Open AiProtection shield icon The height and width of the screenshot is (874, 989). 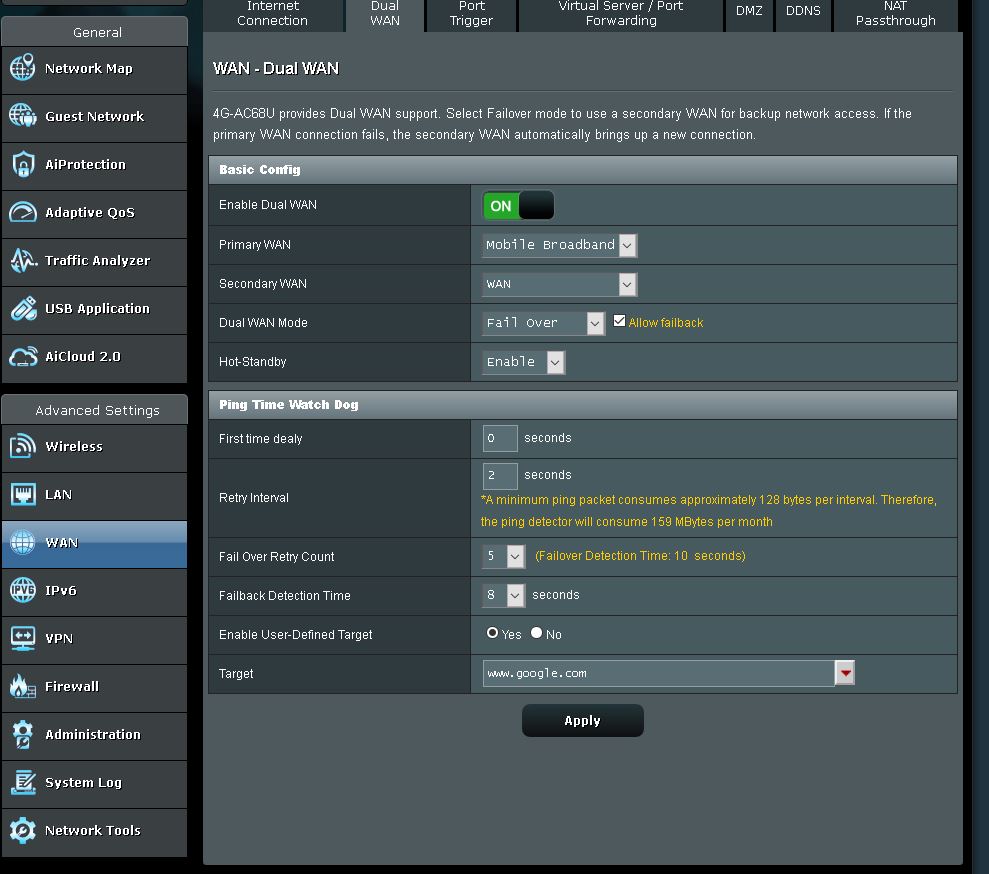(x=22, y=165)
